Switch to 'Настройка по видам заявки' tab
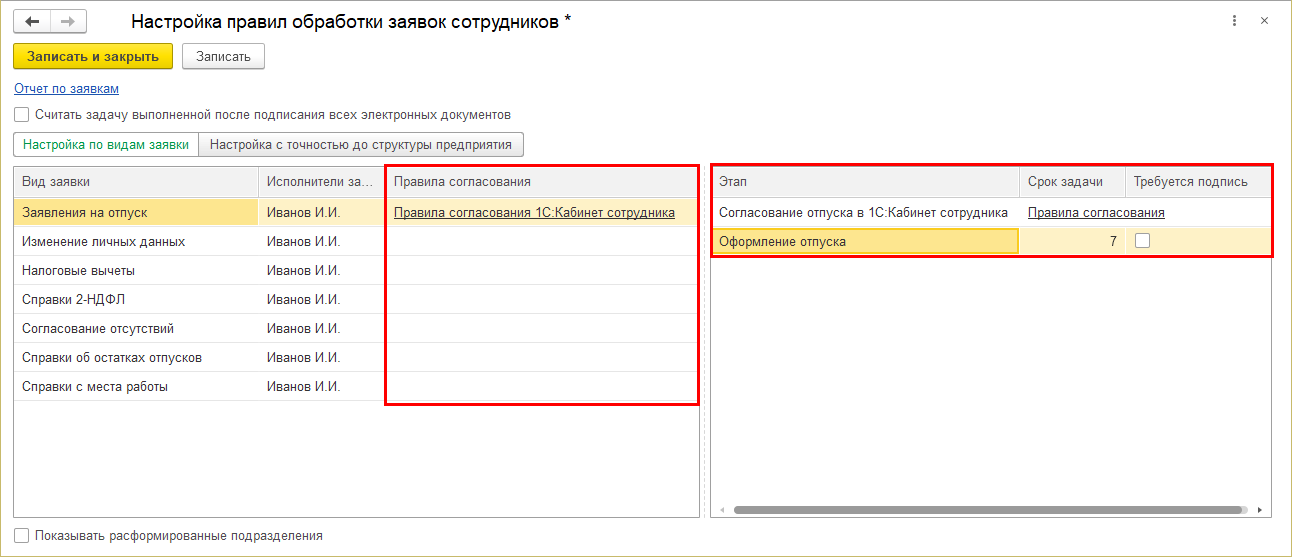The image size is (1292, 557). click(106, 144)
